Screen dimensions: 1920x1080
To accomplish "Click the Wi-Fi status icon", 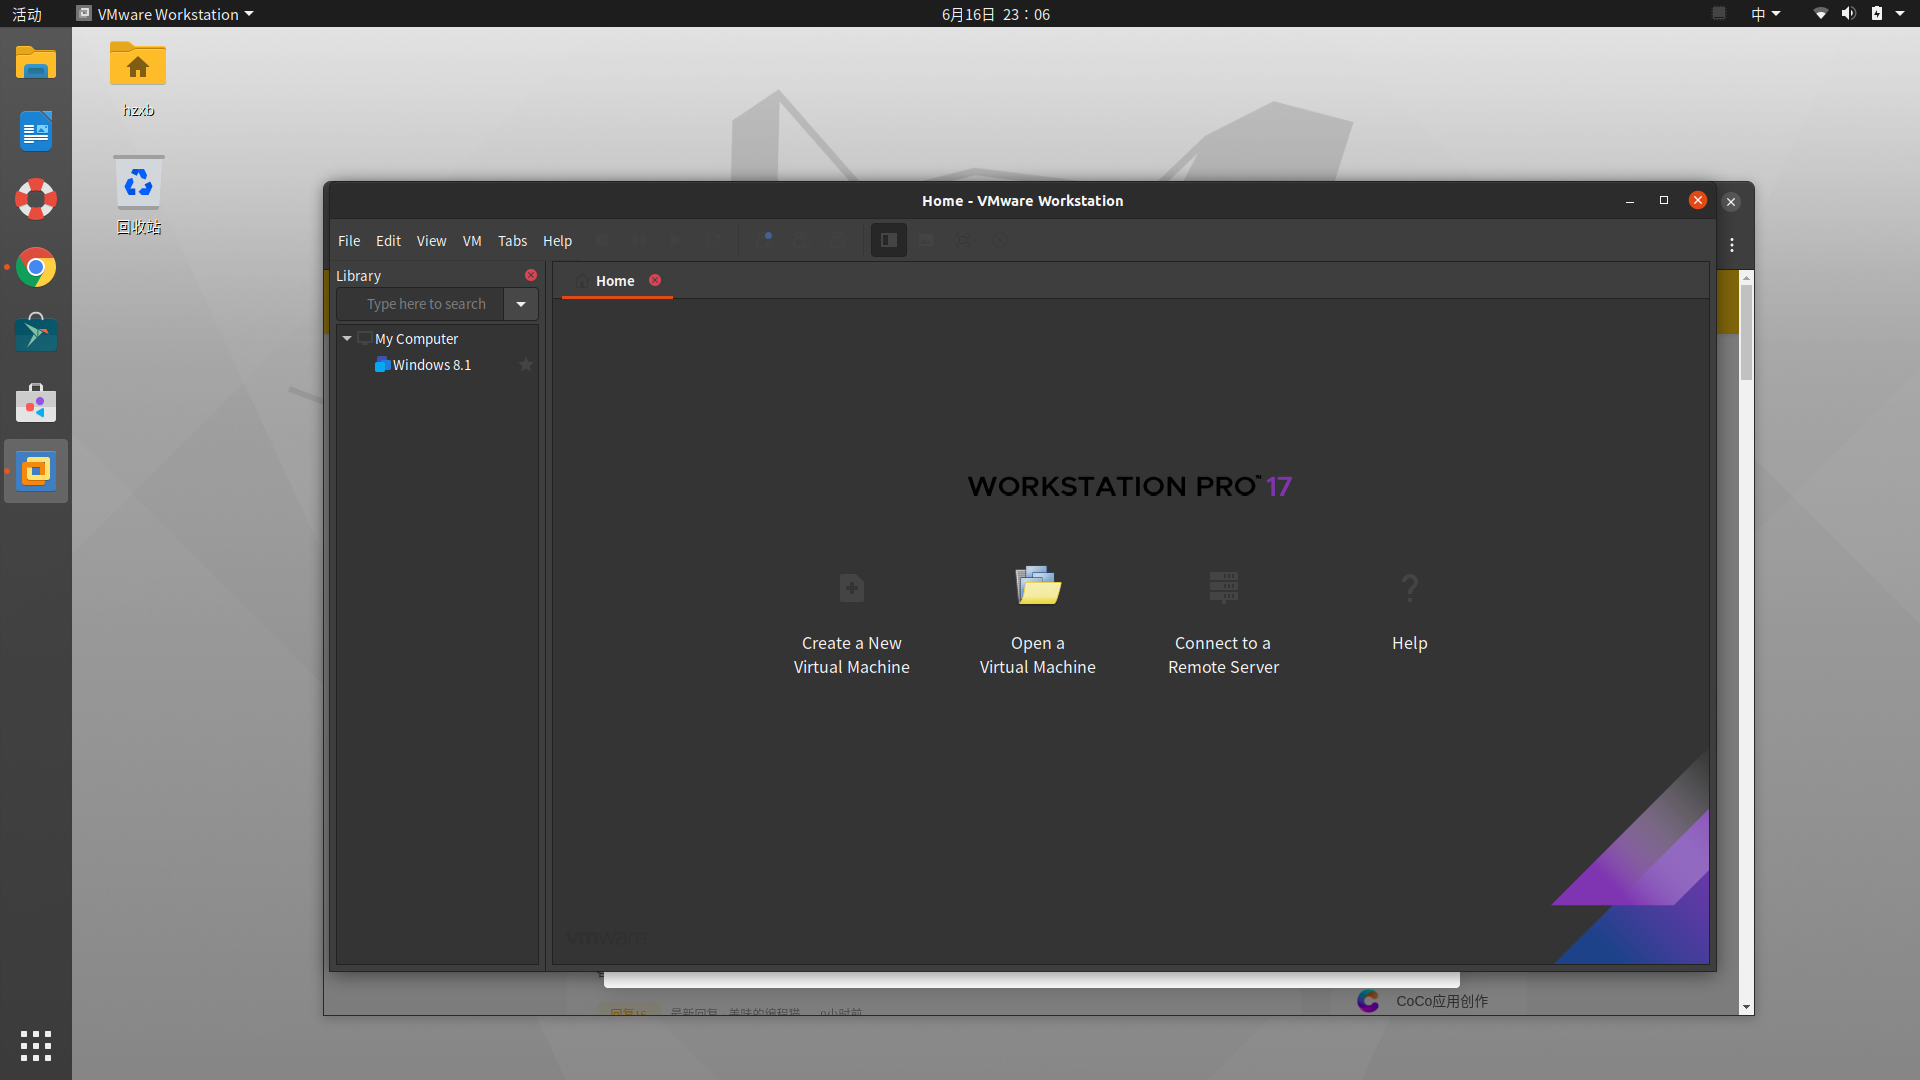I will (1821, 14).
